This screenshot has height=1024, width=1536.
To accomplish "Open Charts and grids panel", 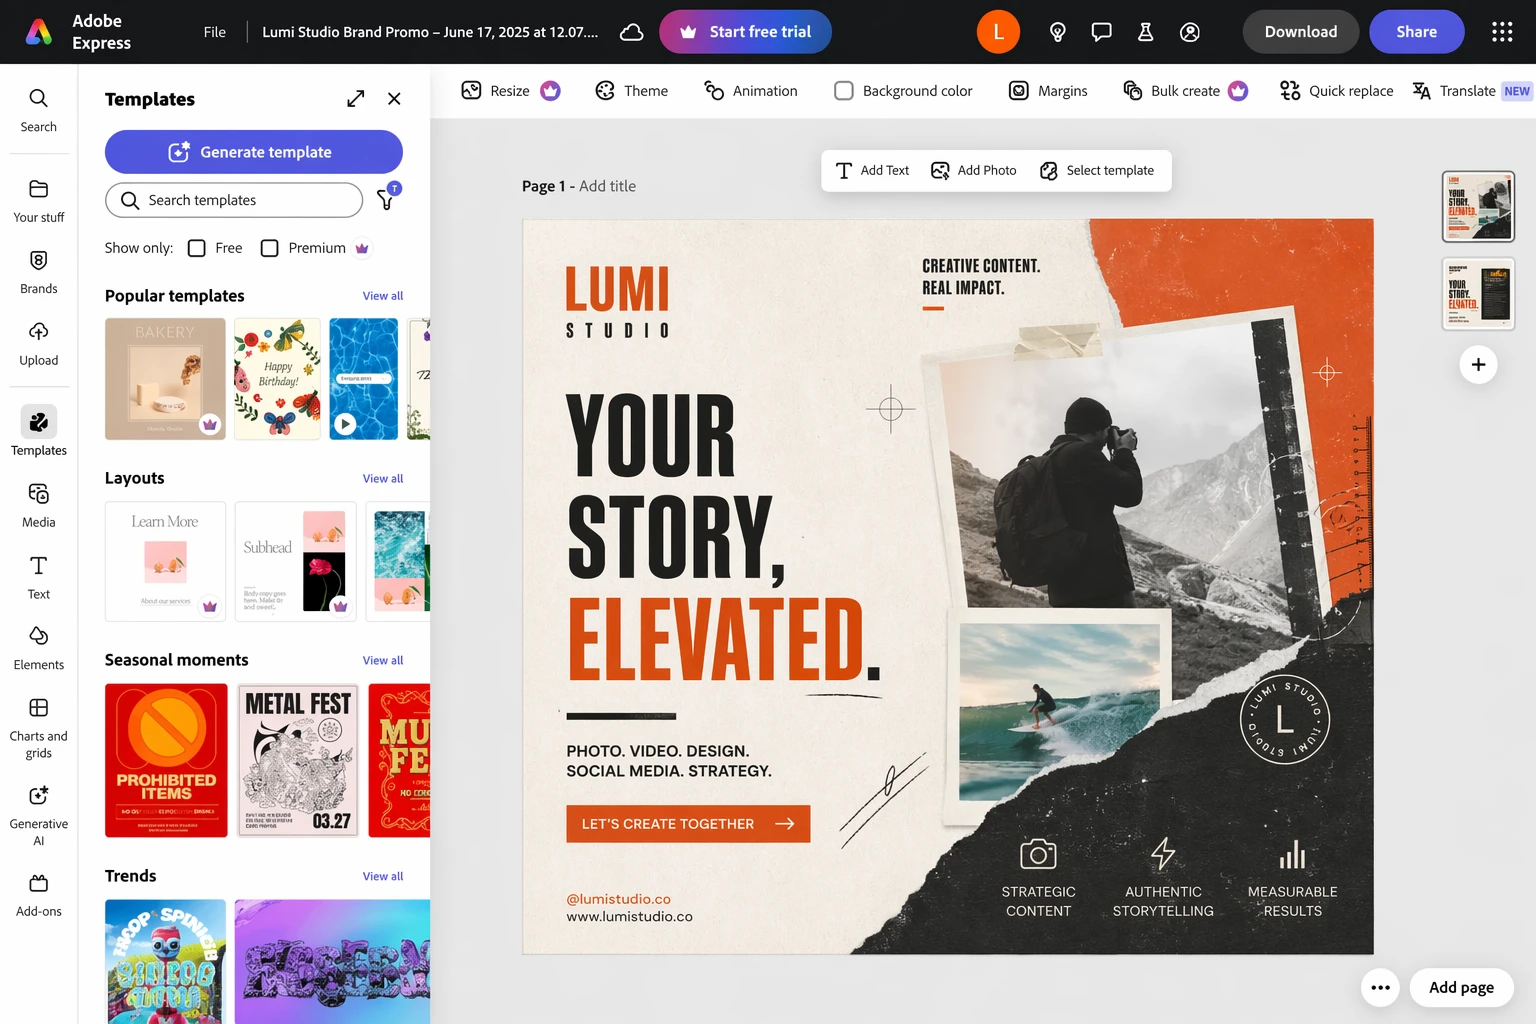I will (38, 727).
